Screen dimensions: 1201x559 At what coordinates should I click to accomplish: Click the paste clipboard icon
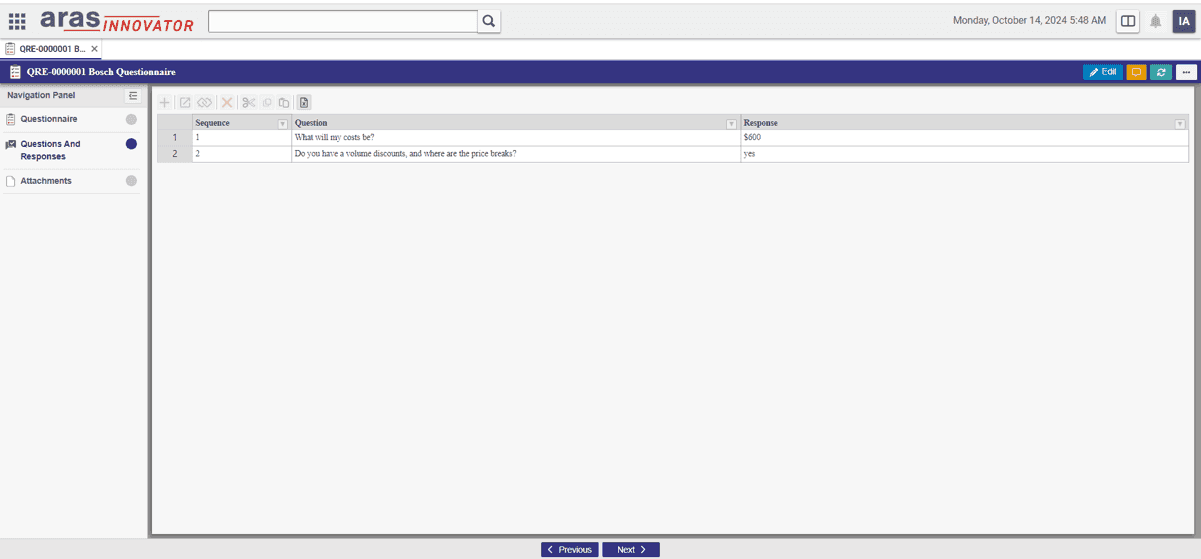(284, 102)
